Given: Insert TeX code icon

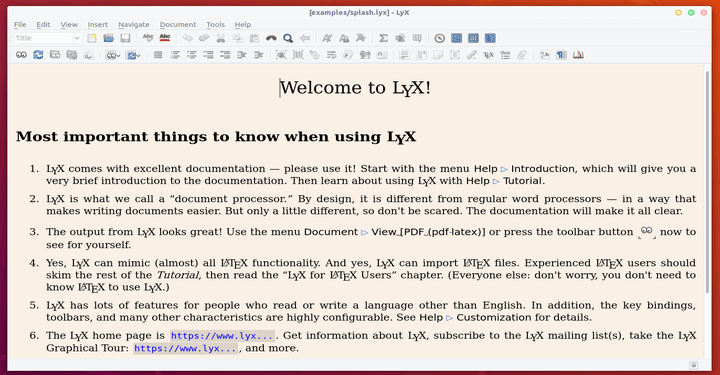Looking at the screenshot, I should 488,55.
